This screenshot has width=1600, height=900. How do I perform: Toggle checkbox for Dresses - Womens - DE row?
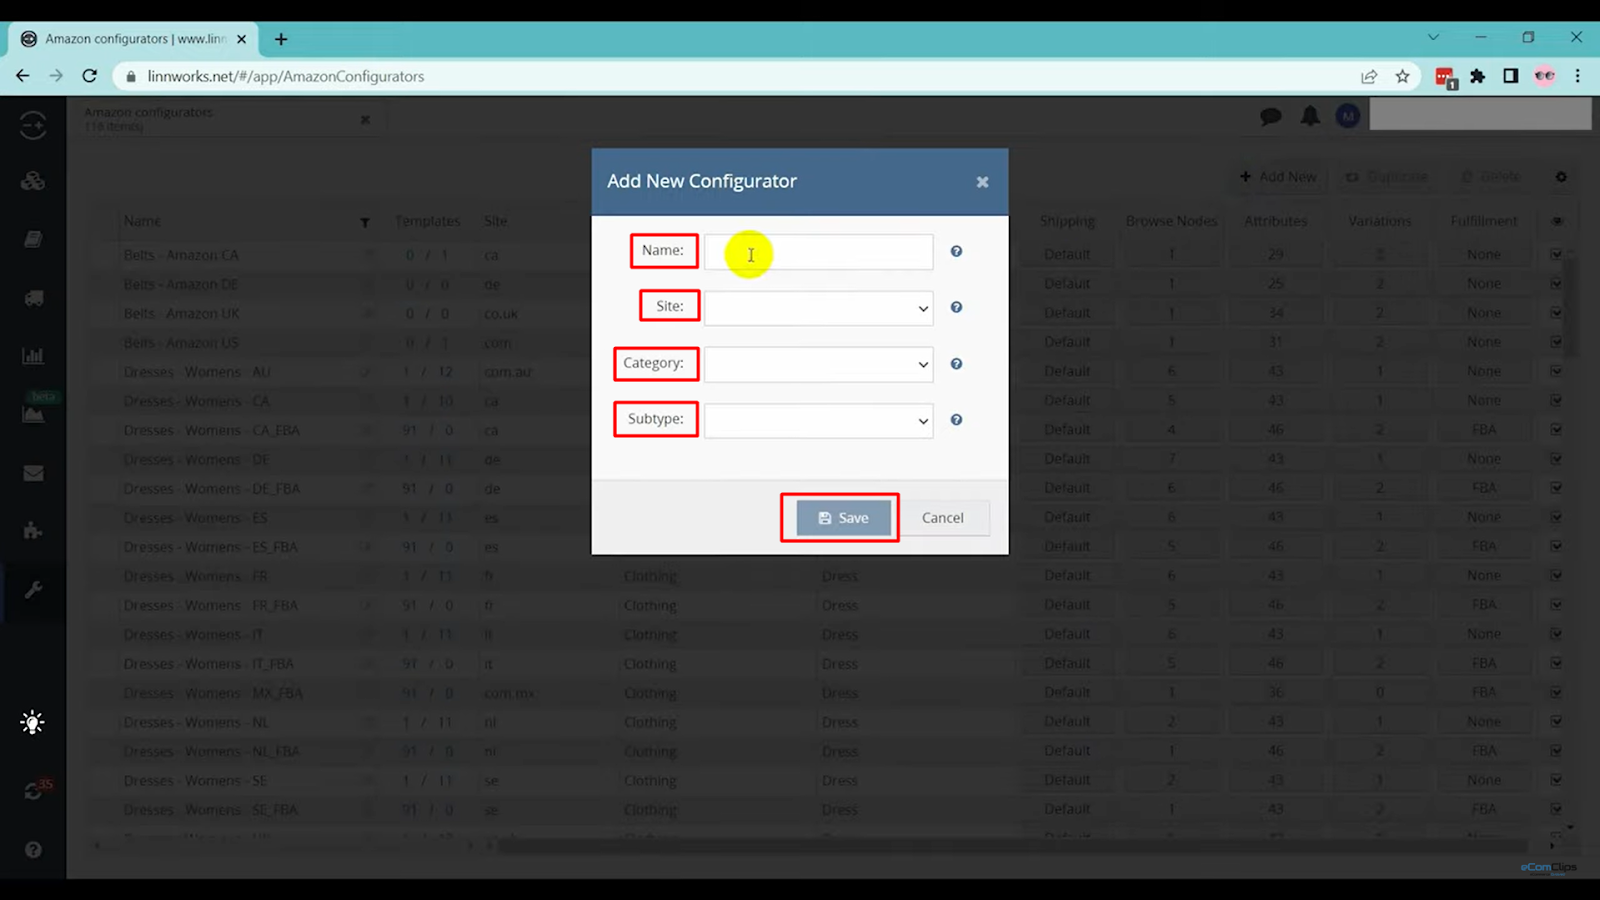pos(1556,459)
